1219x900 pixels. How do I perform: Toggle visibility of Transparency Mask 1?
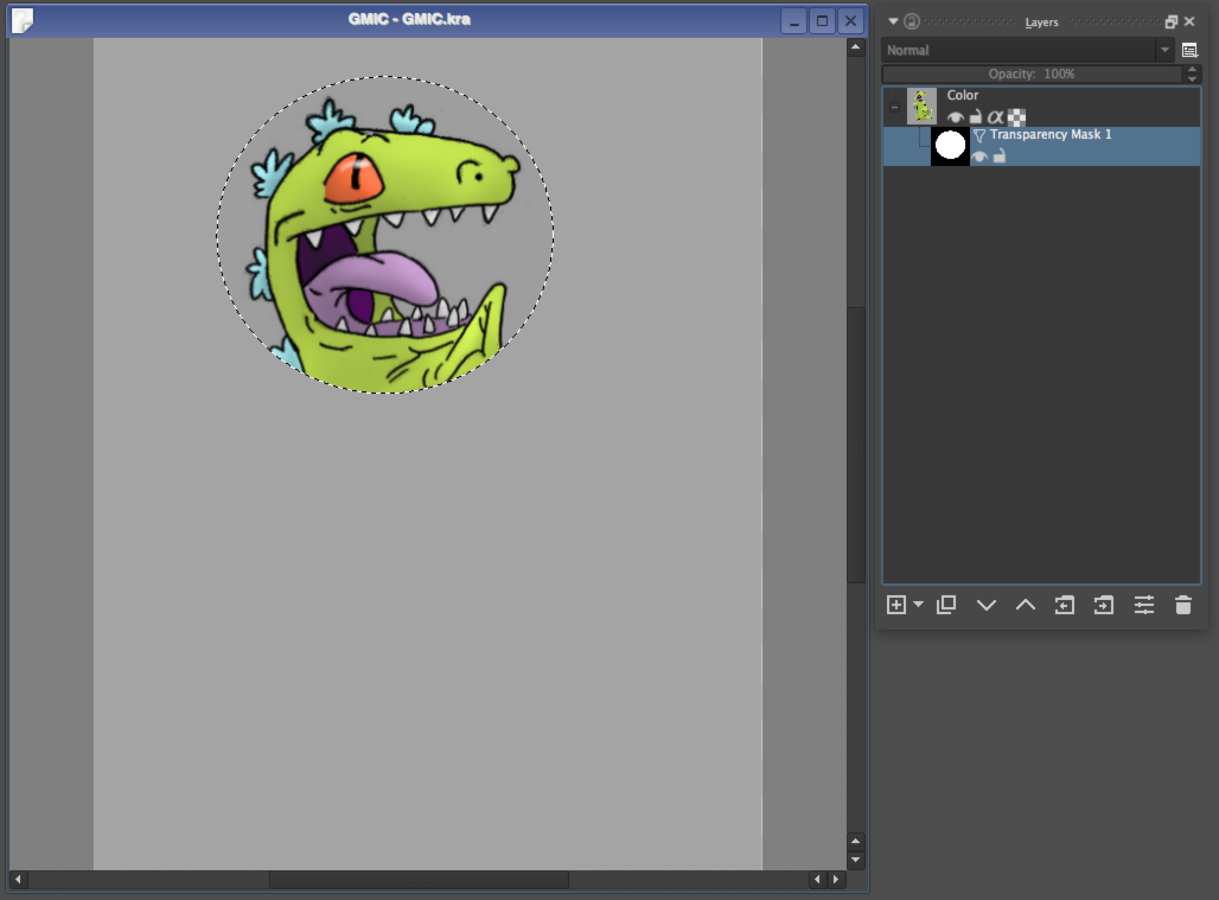pos(980,156)
